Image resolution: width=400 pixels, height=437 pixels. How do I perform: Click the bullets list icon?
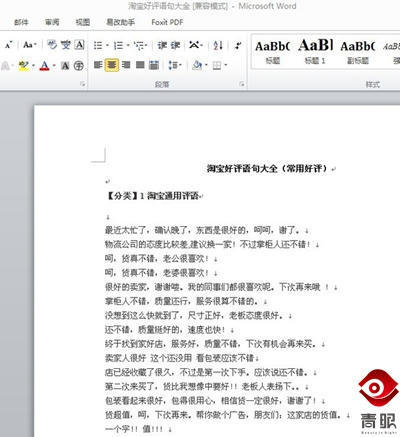[x=98, y=45]
